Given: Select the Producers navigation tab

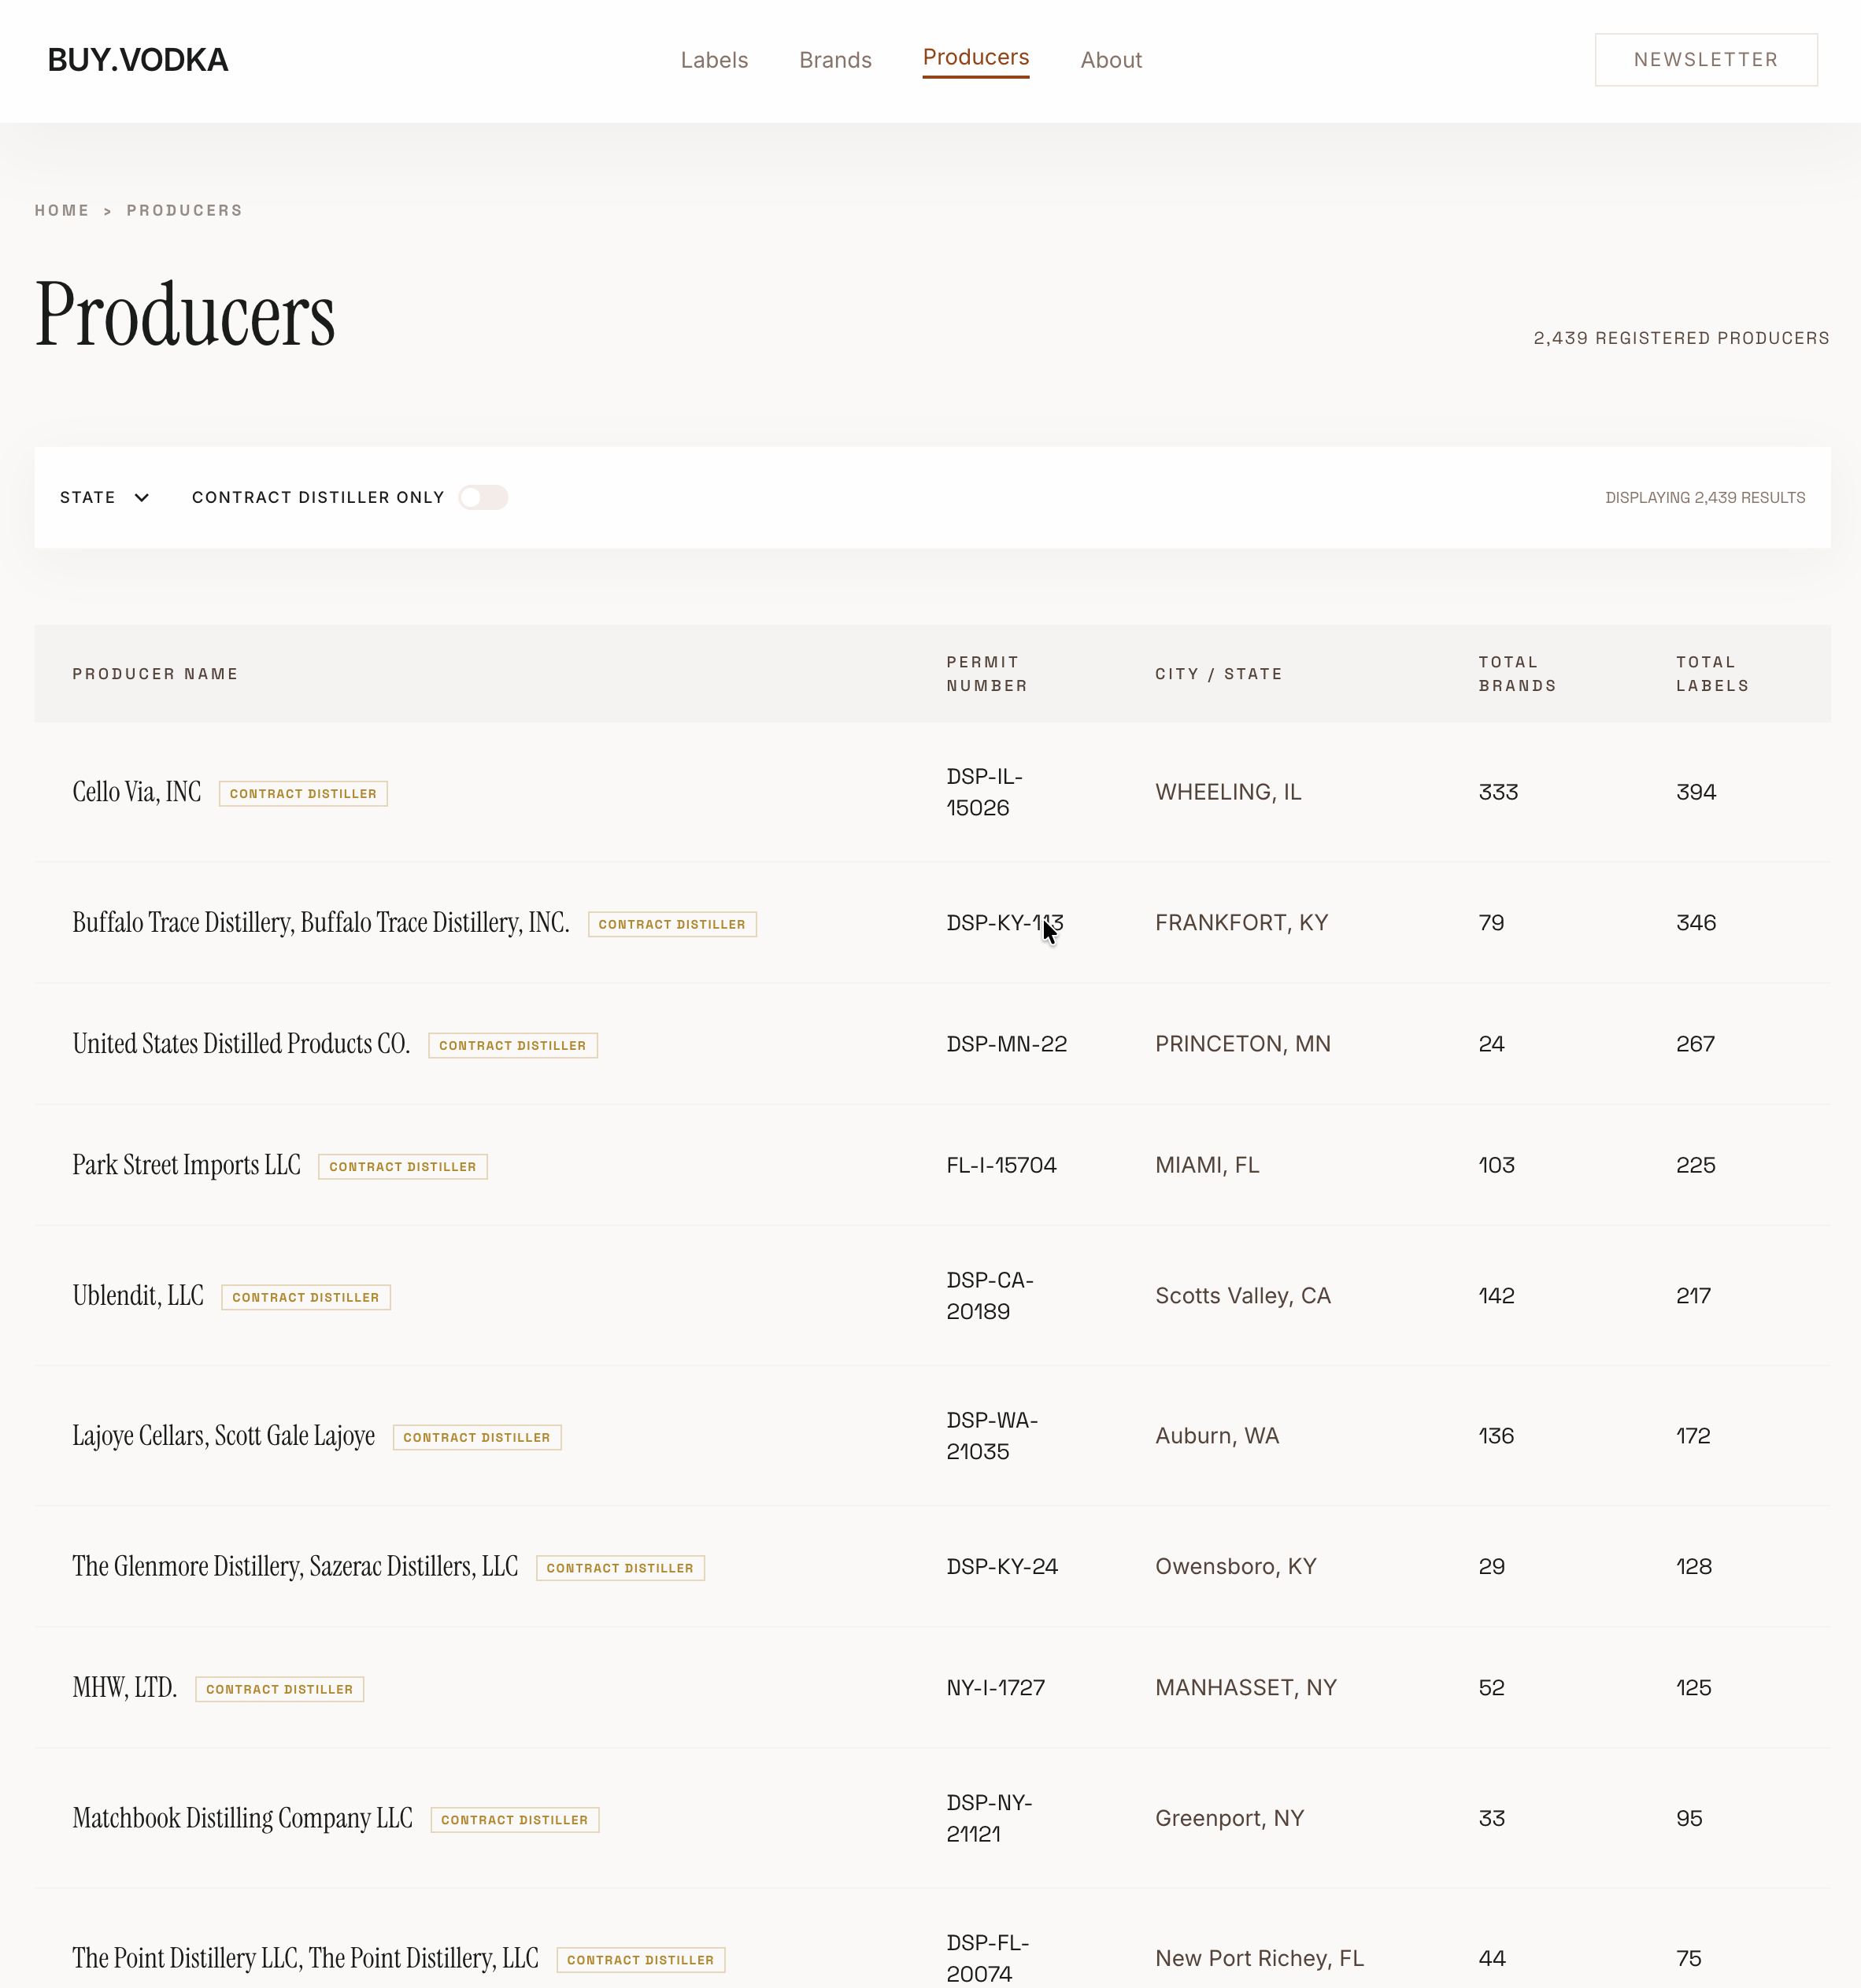Looking at the screenshot, I should tap(975, 58).
